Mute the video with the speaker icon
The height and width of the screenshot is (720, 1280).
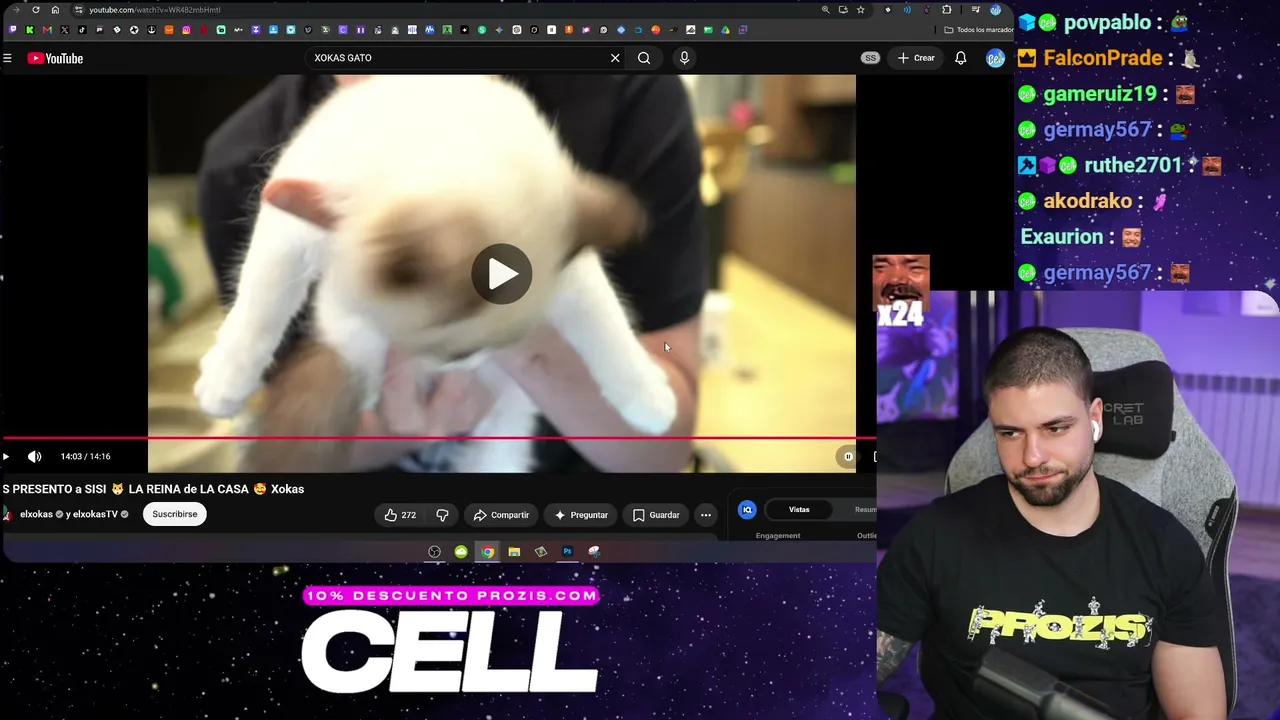click(34, 457)
